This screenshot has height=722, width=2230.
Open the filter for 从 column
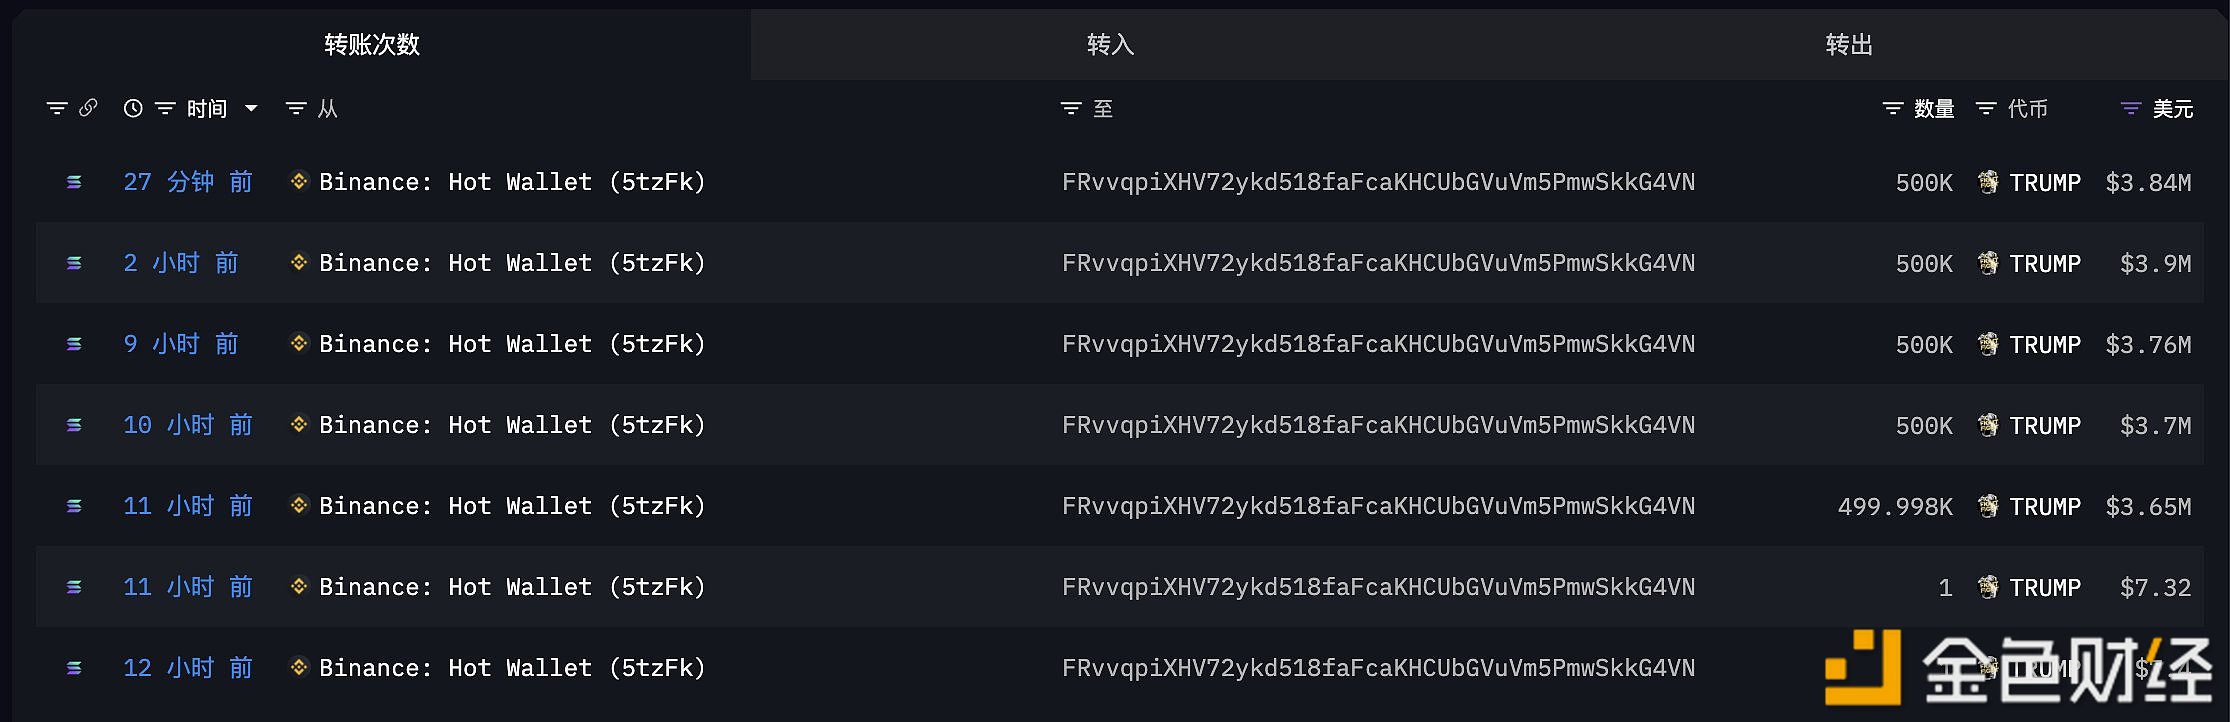click(296, 108)
